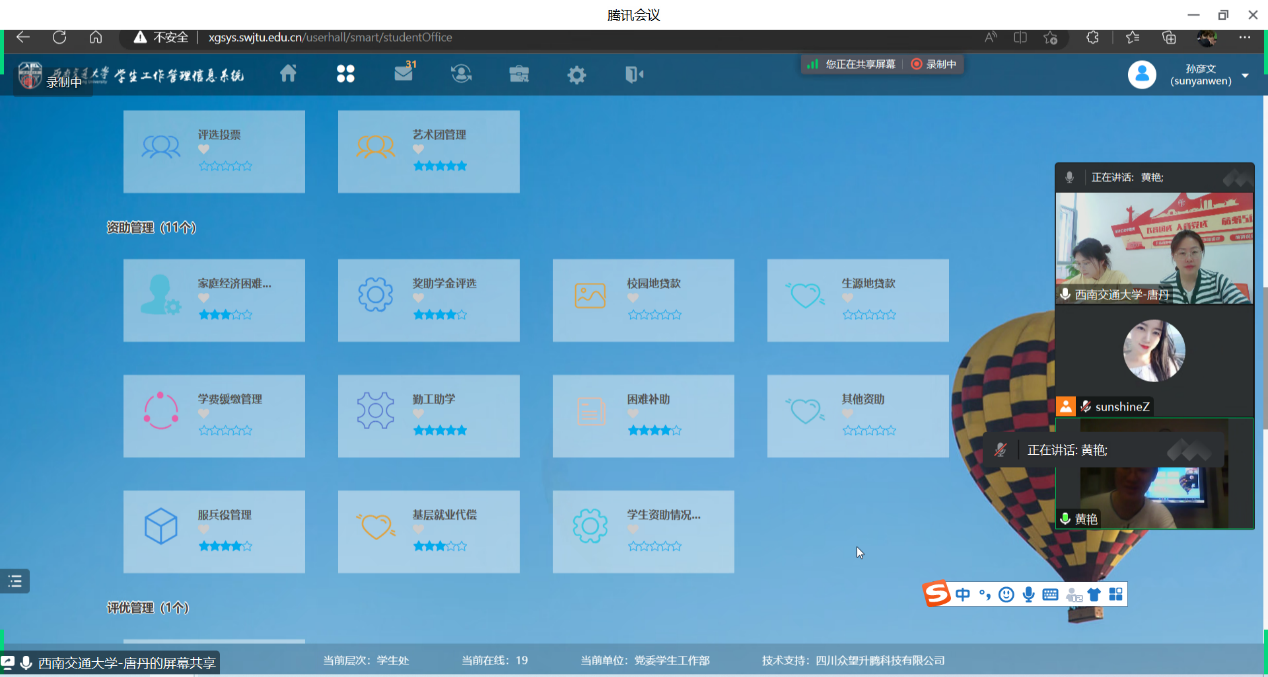Expand the left side list menu button
Image resolution: width=1268 pixels, height=677 pixels.
[x=14, y=581]
